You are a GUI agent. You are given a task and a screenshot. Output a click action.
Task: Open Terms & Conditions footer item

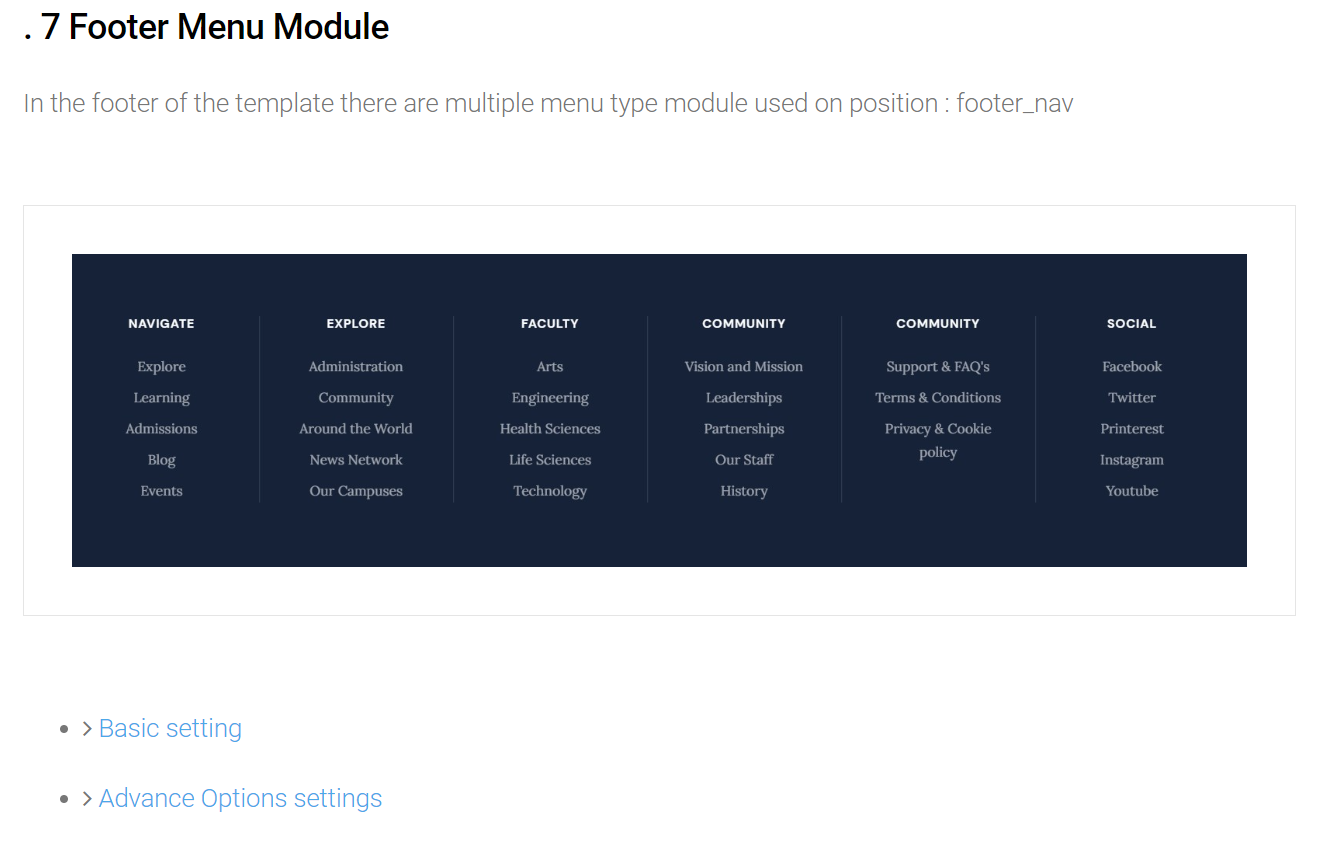(x=938, y=398)
